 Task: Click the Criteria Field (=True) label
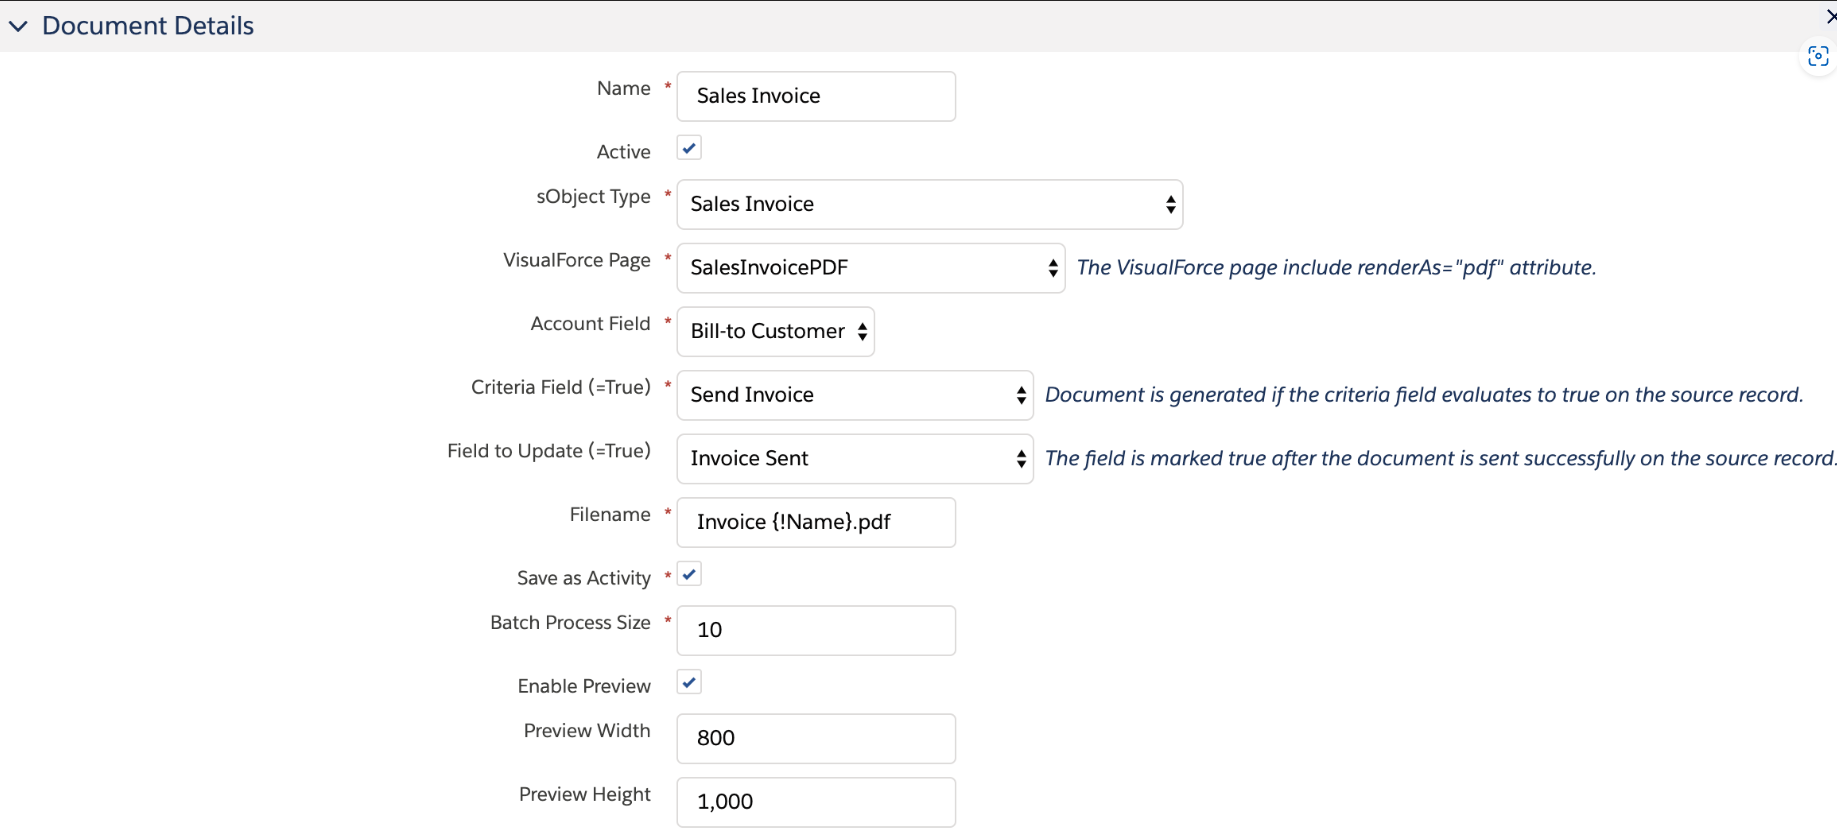click(561, 387)
